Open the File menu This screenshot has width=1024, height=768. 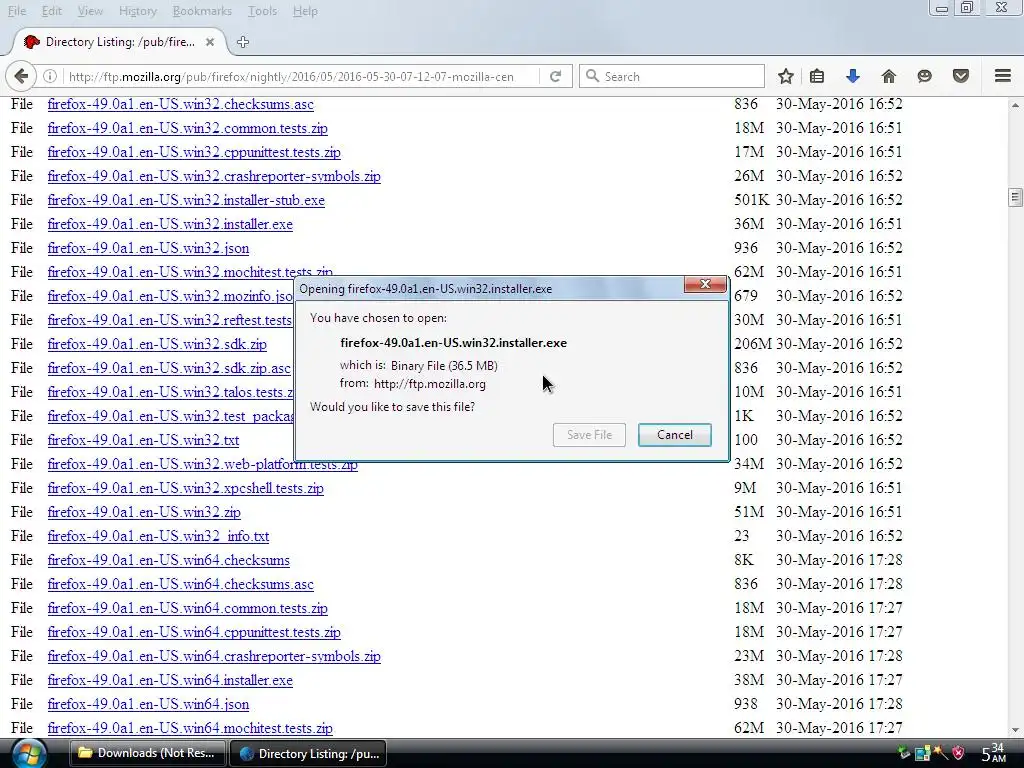[17, 11]
